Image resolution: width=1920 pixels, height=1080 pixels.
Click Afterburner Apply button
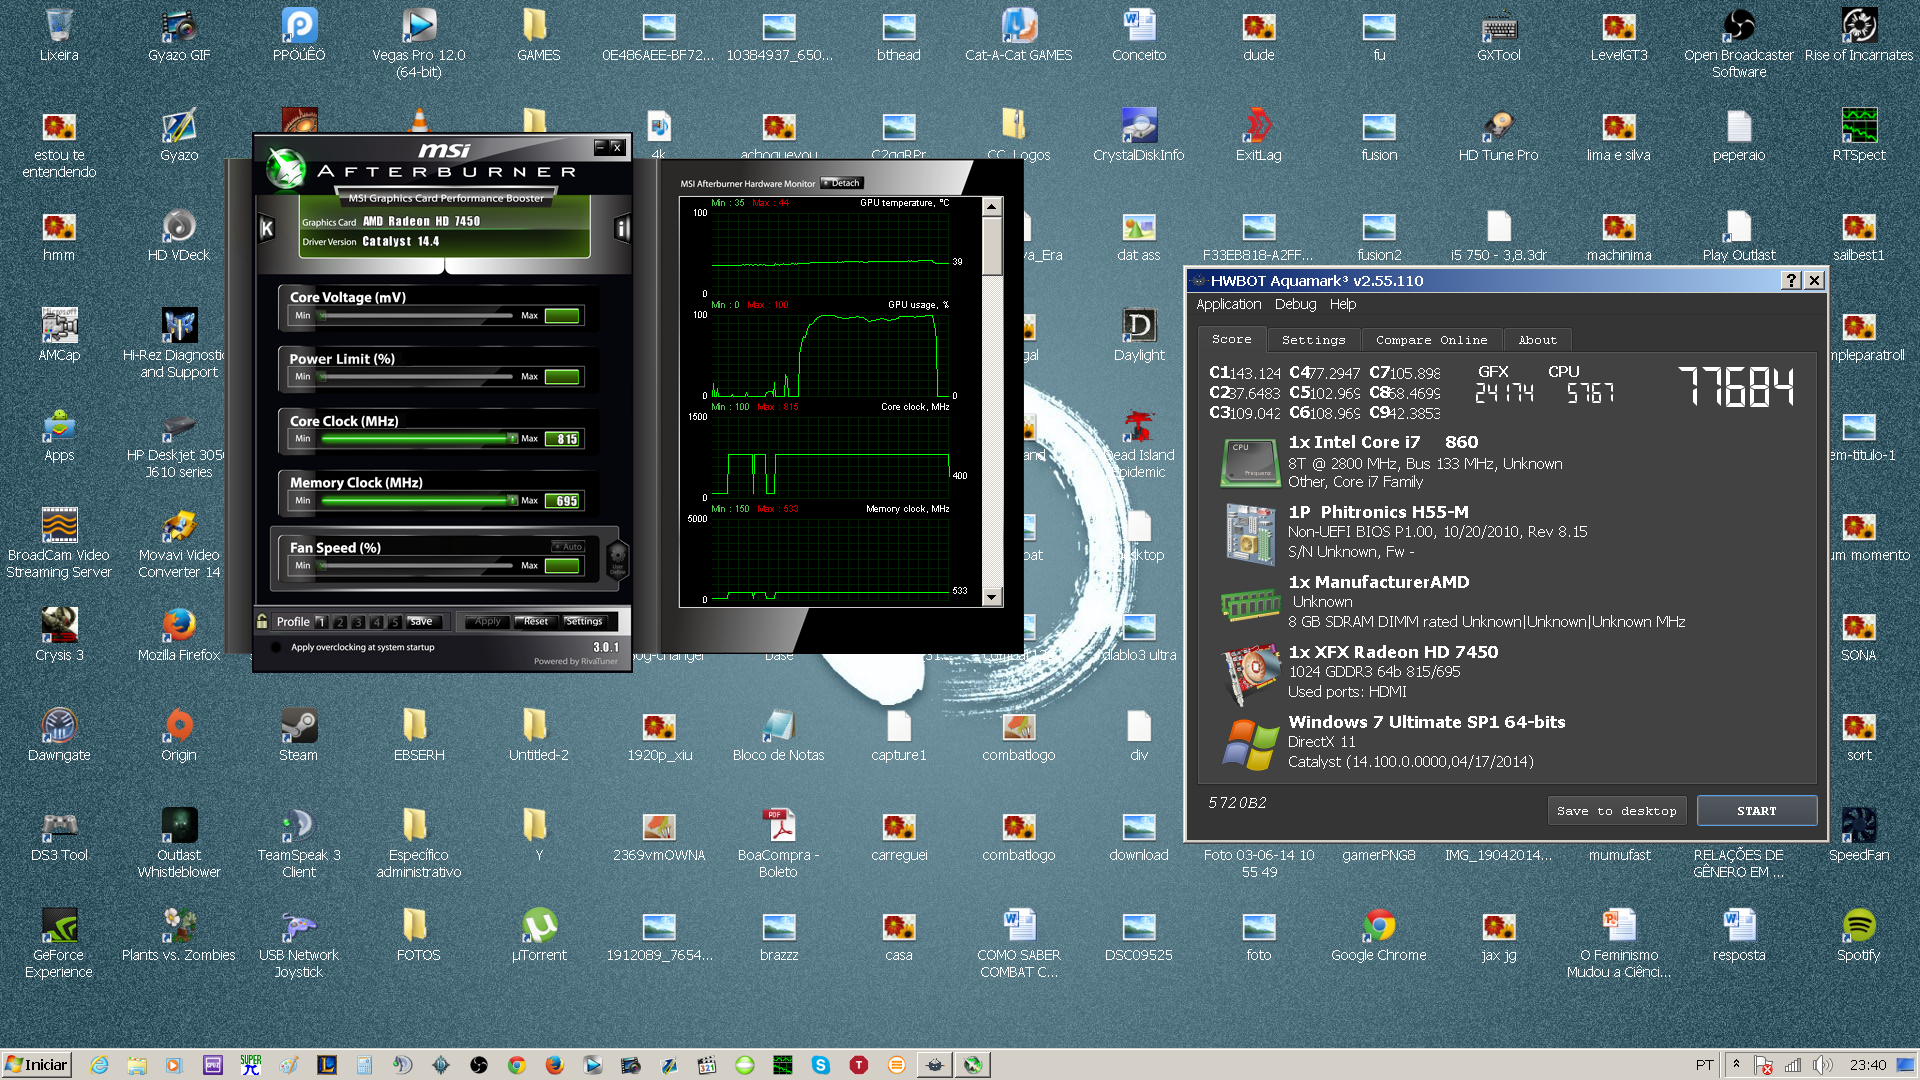(487, 621)
